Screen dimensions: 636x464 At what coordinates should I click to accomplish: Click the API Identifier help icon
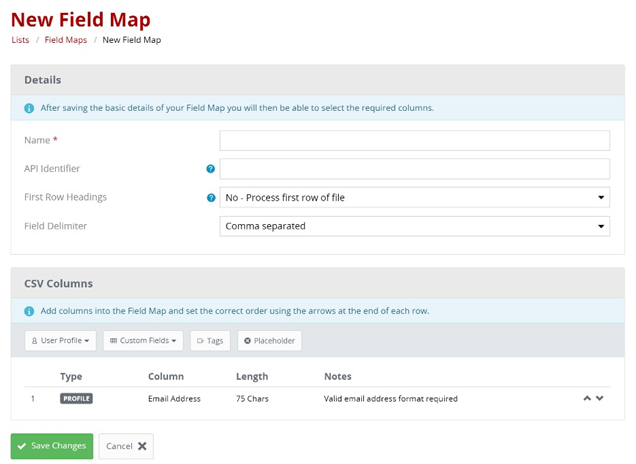click(x=211, y=169)
